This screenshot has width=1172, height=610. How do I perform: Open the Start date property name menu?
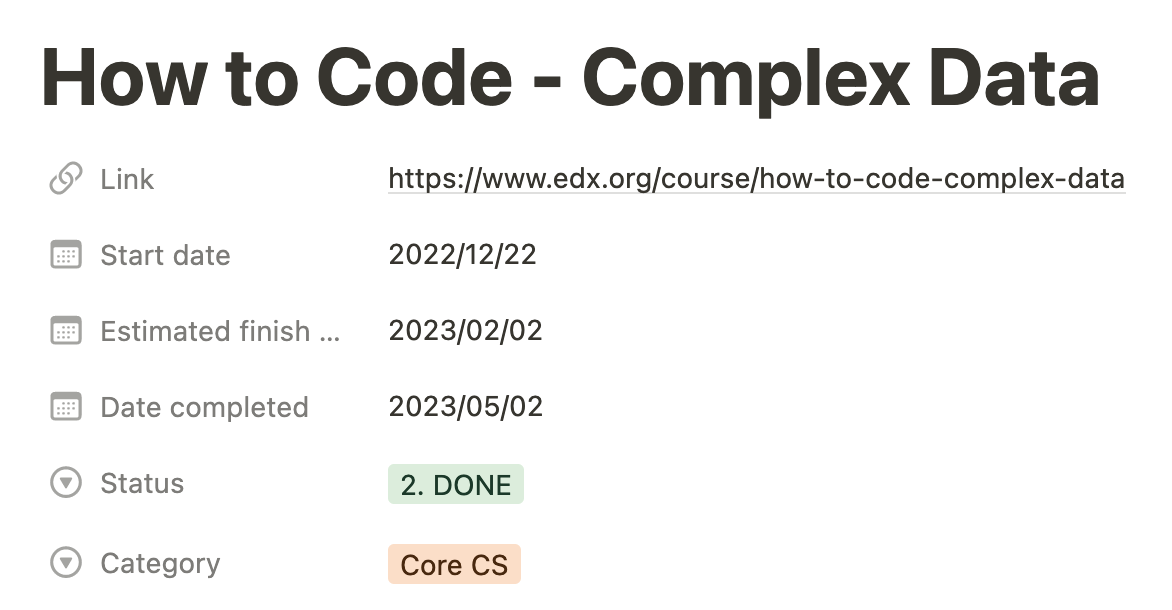165,256
